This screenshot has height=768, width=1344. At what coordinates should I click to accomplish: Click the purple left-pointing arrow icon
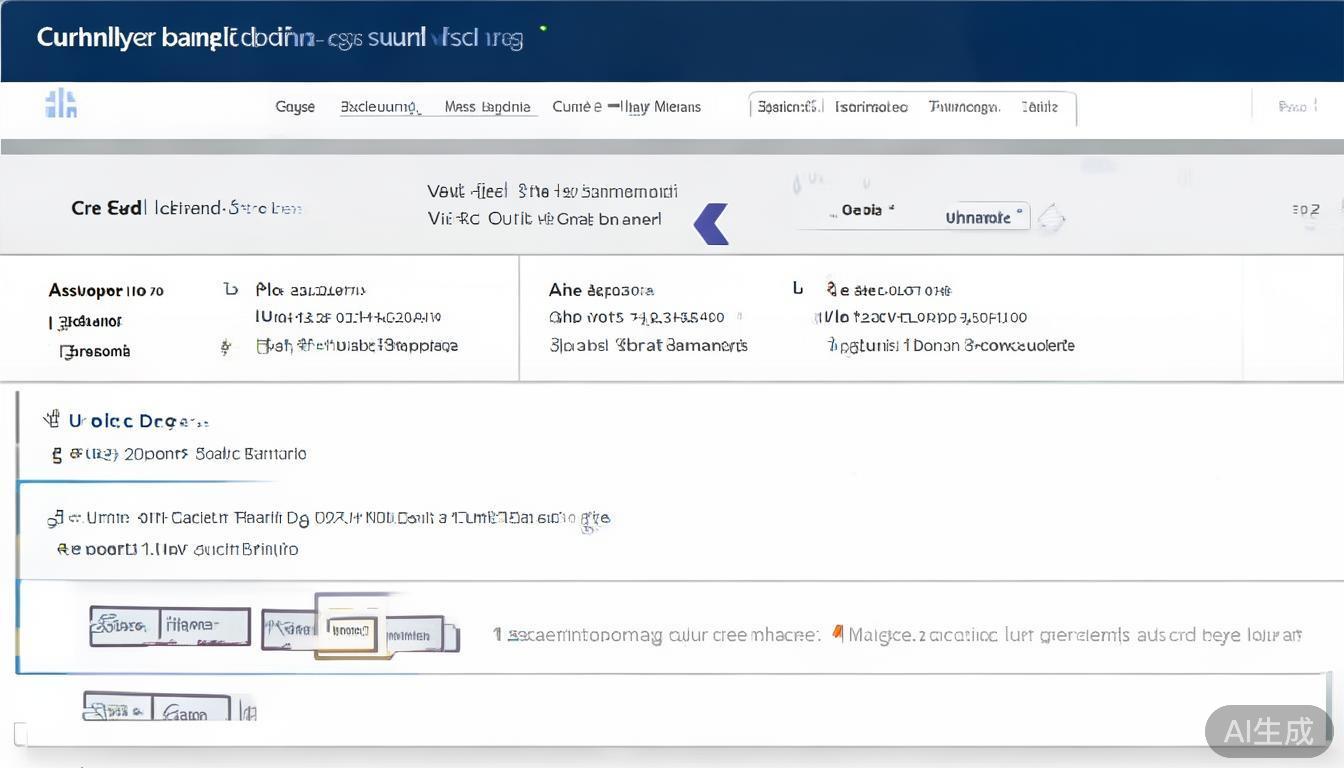(711, 224)
